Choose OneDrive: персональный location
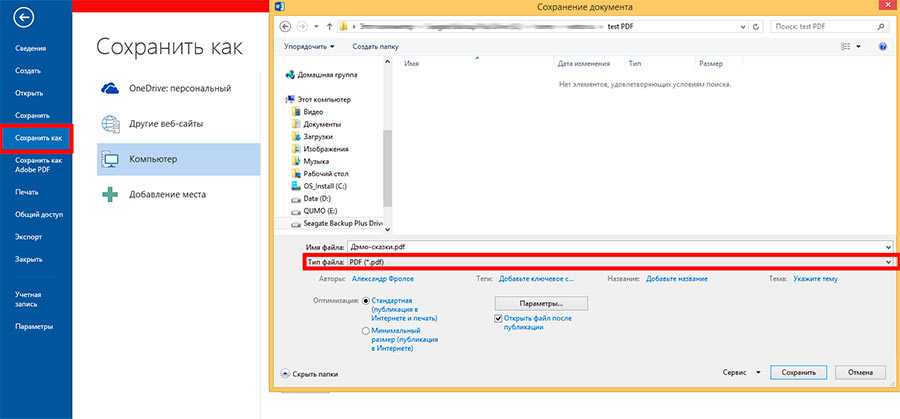 click(179, 88)
